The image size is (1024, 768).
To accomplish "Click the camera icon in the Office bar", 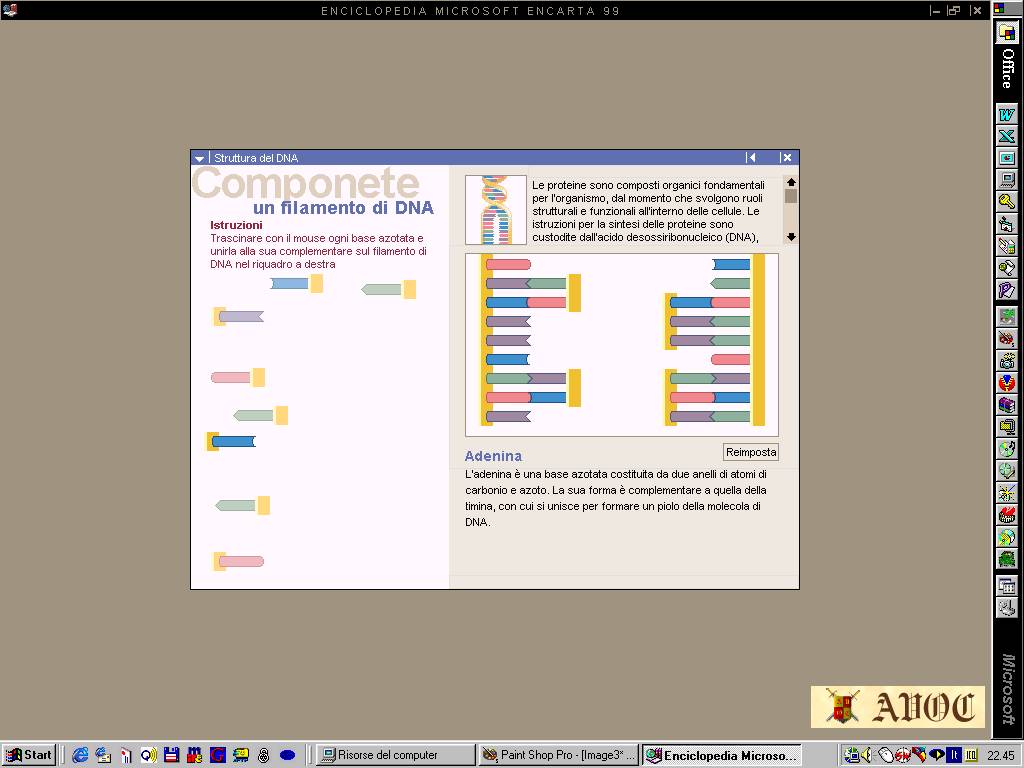I will pos(1007,360).
